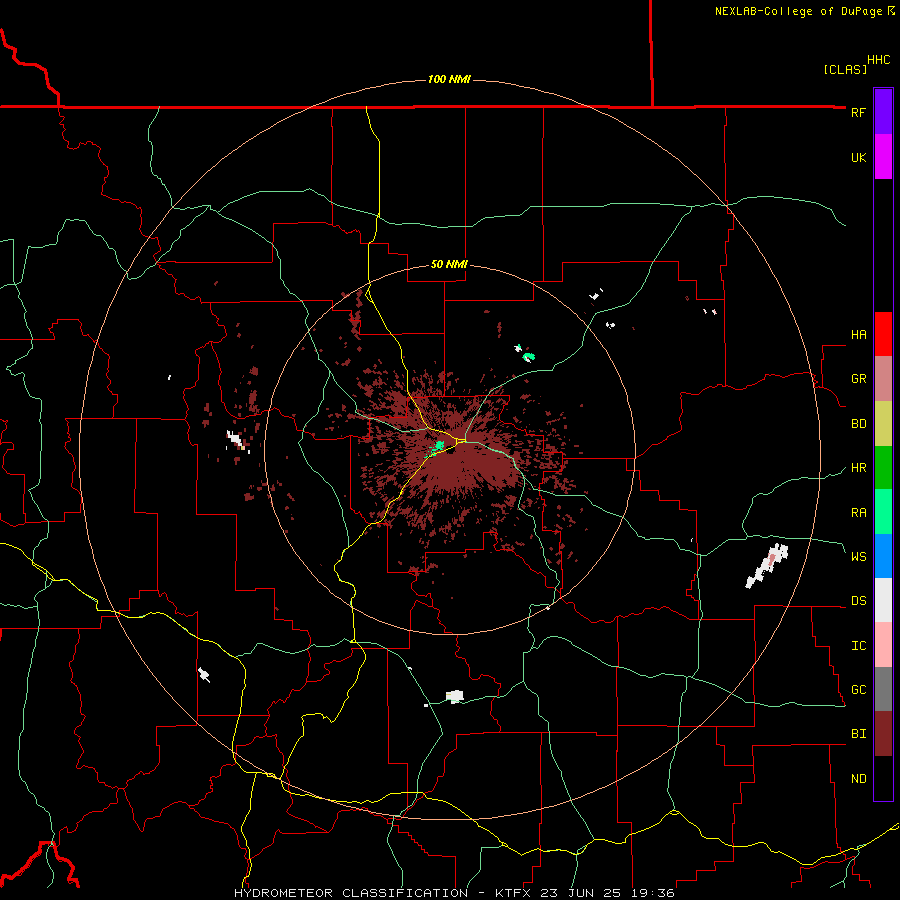This screenshot has width=900, height=900.
Task: Click the BI legend label
Action: coord(858,734)
